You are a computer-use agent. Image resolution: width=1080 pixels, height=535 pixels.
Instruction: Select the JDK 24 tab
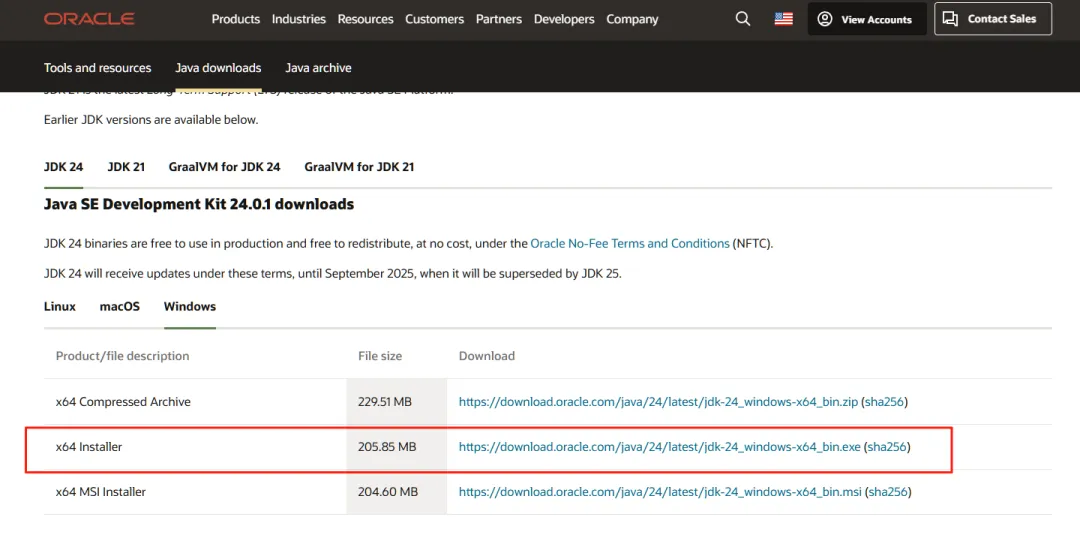[x=63, y=167]
